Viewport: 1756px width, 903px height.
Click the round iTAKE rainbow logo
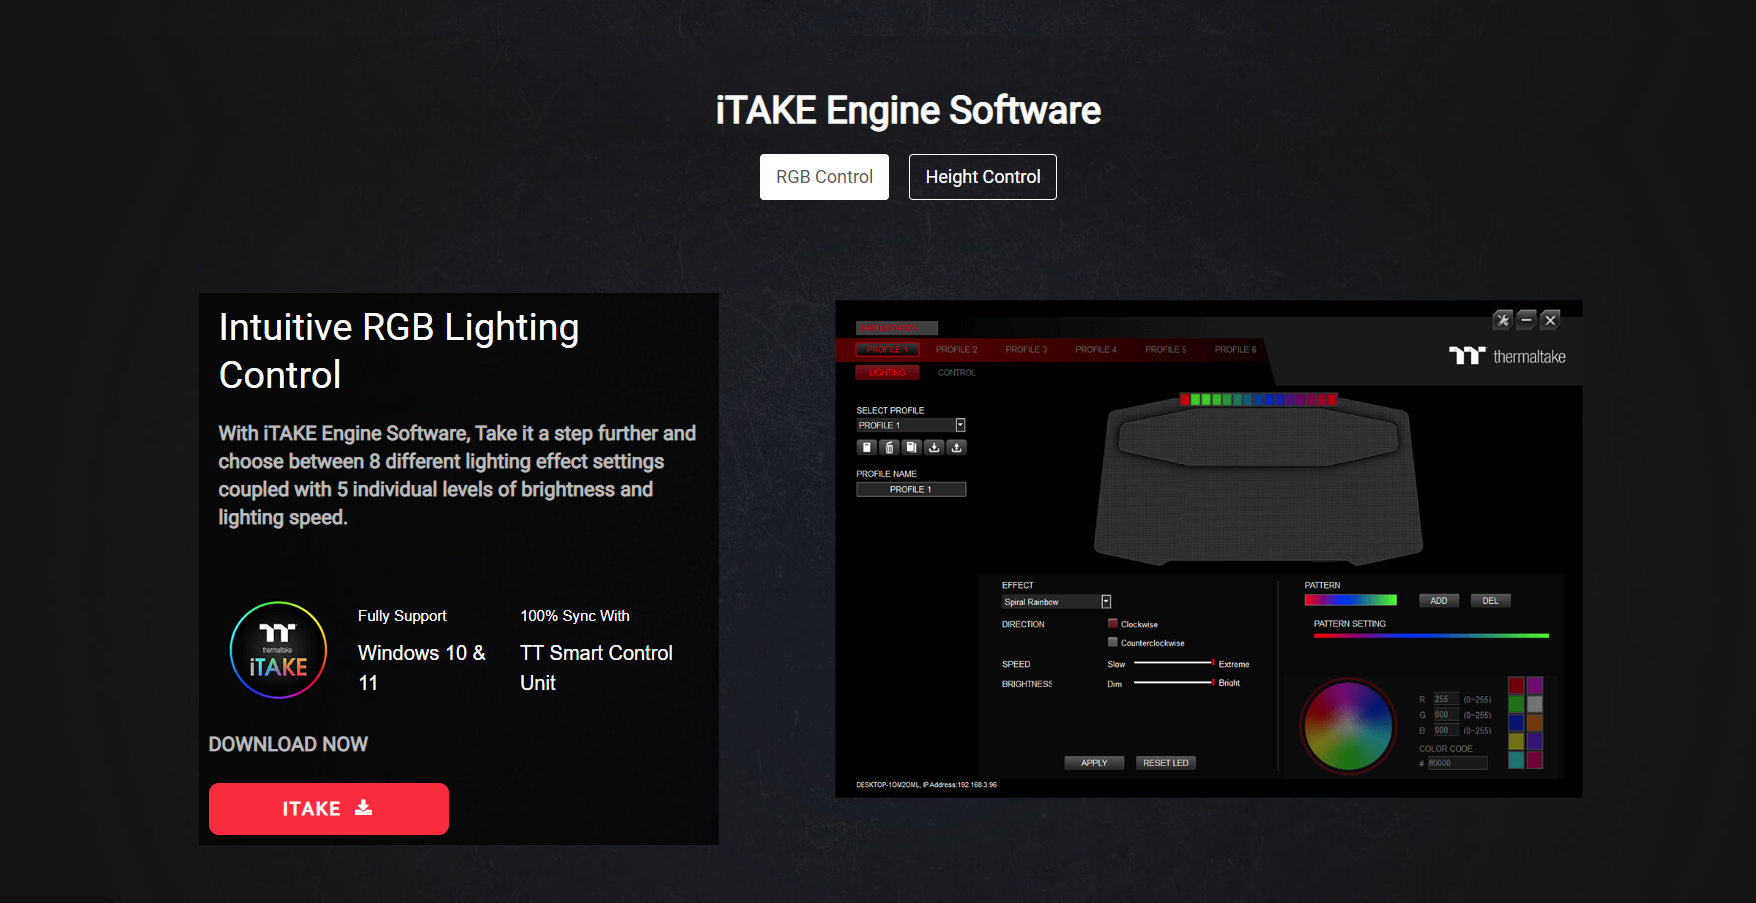point(278,650)
